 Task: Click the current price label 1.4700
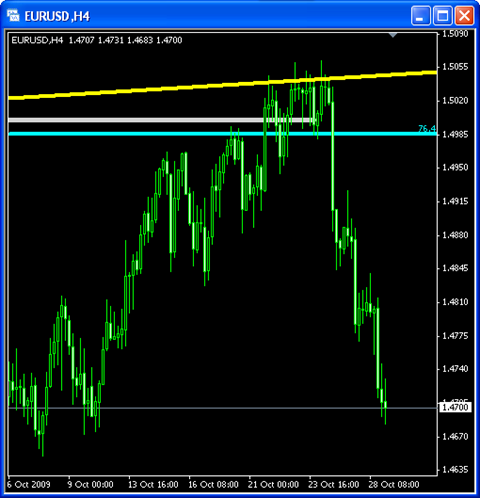click(455, 407)
